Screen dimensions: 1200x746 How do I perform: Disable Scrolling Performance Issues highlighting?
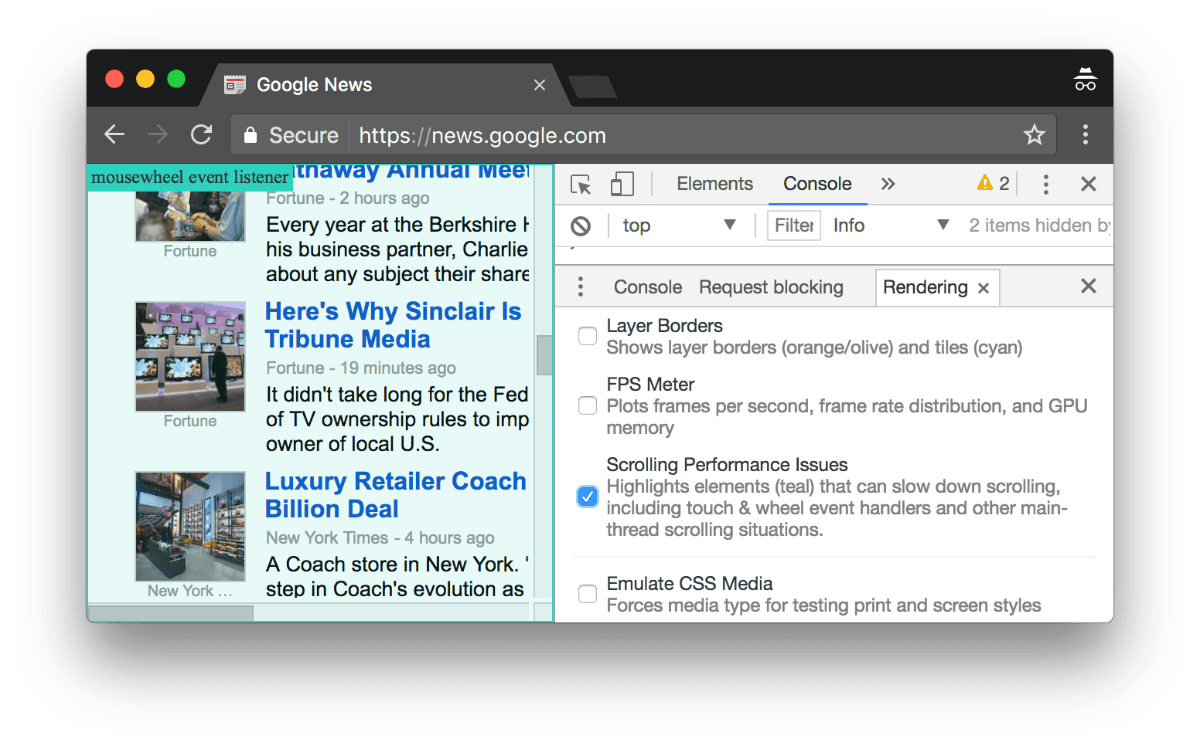click(x=587, y=496)
